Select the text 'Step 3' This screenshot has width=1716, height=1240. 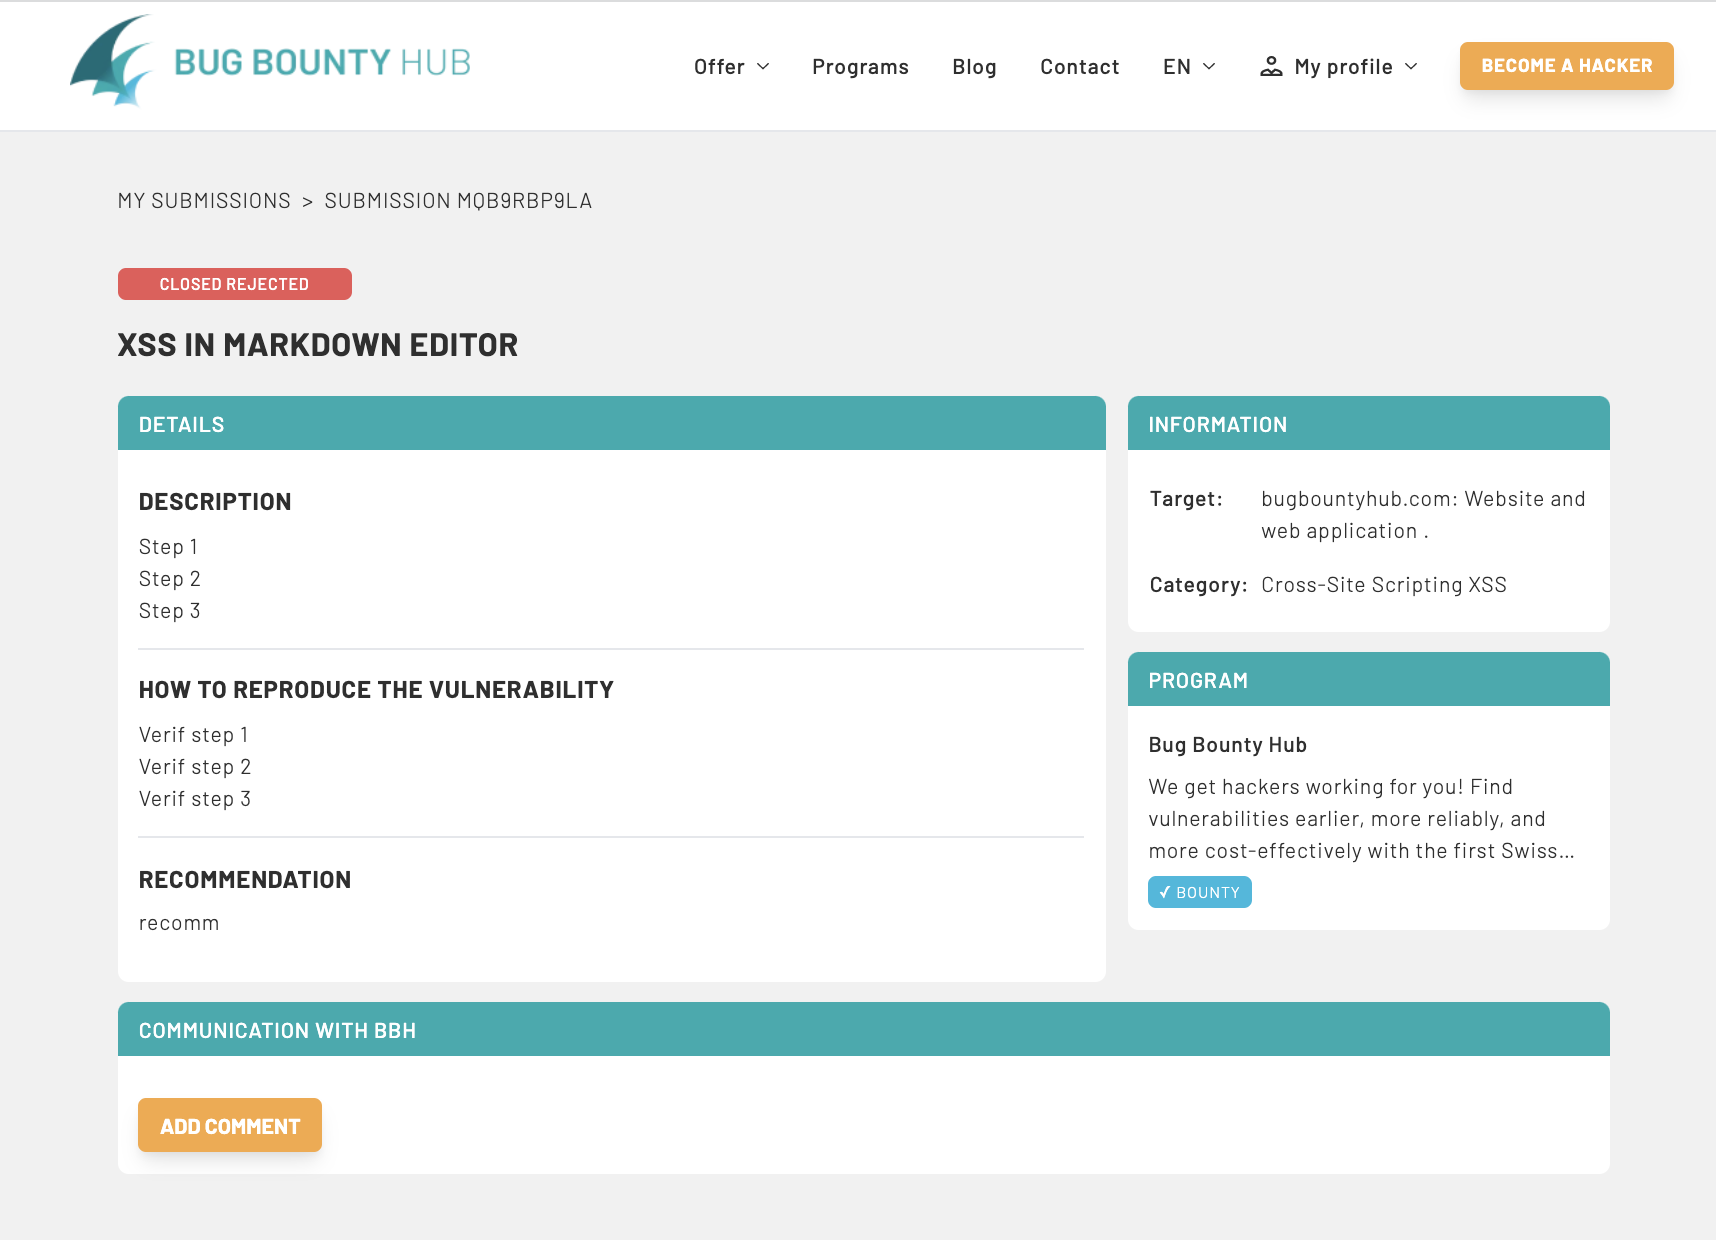point(170,611)
